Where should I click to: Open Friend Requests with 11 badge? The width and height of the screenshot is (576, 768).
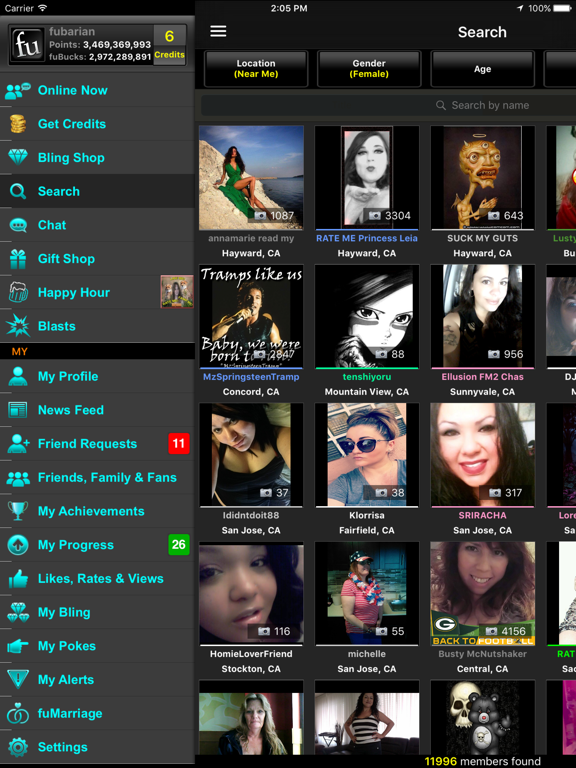(97, 444)
